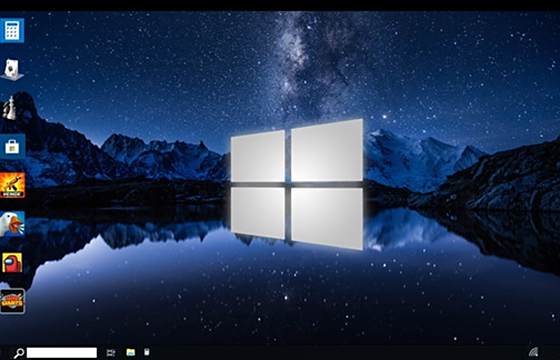Click the taskbar search magnifier icon
Image resolution: width=560 pixels, height=360 pixels.
coord(19,353)
